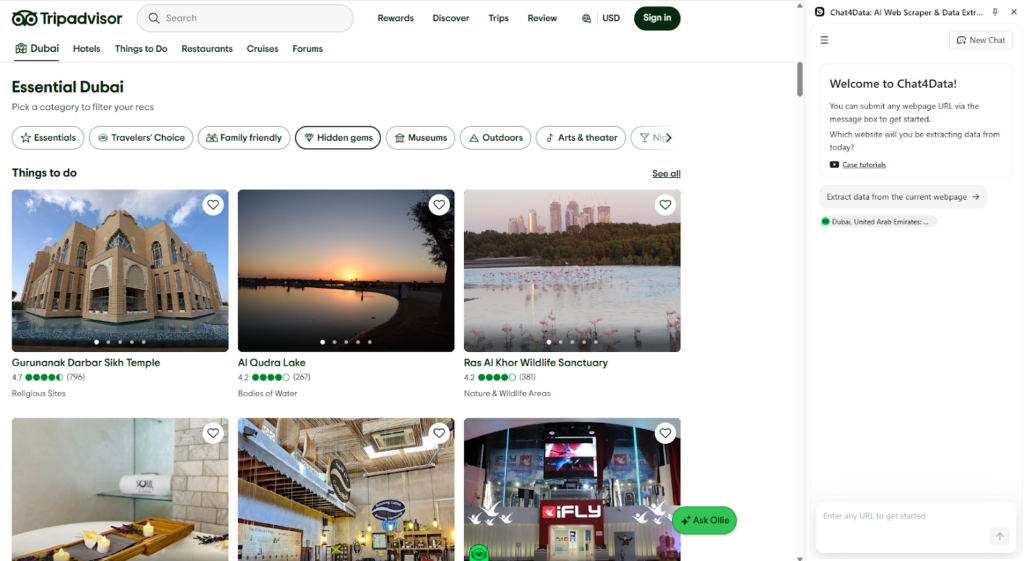This screenshot has height=561, width=1024.
Task: Favorite the spa bathtub photo card
Action: [x=213, y=433]
